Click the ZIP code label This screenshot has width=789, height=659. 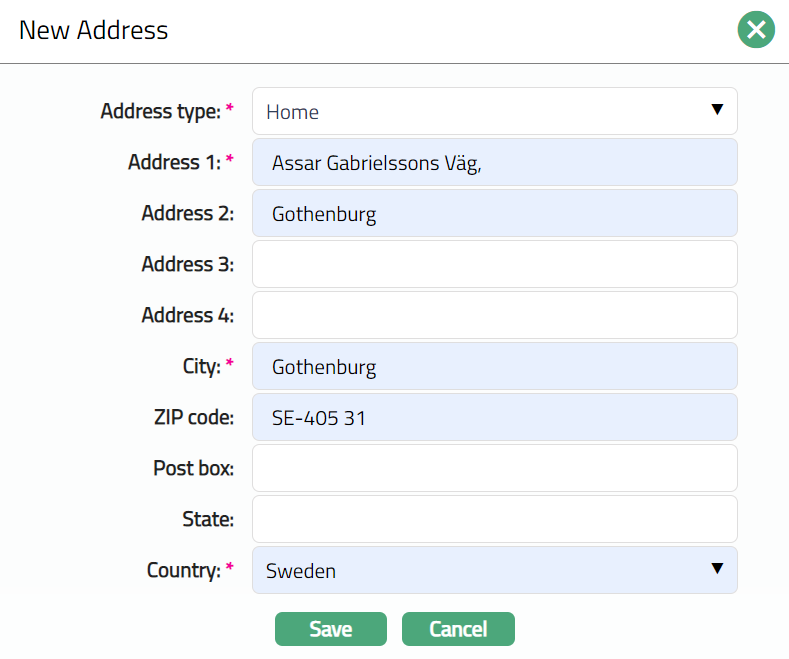(188, 417)
